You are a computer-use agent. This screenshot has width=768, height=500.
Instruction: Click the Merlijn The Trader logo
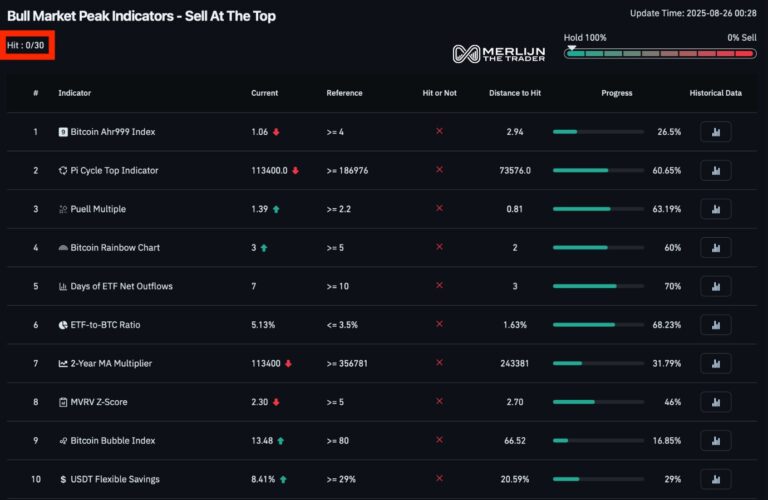tap(499, 53)
